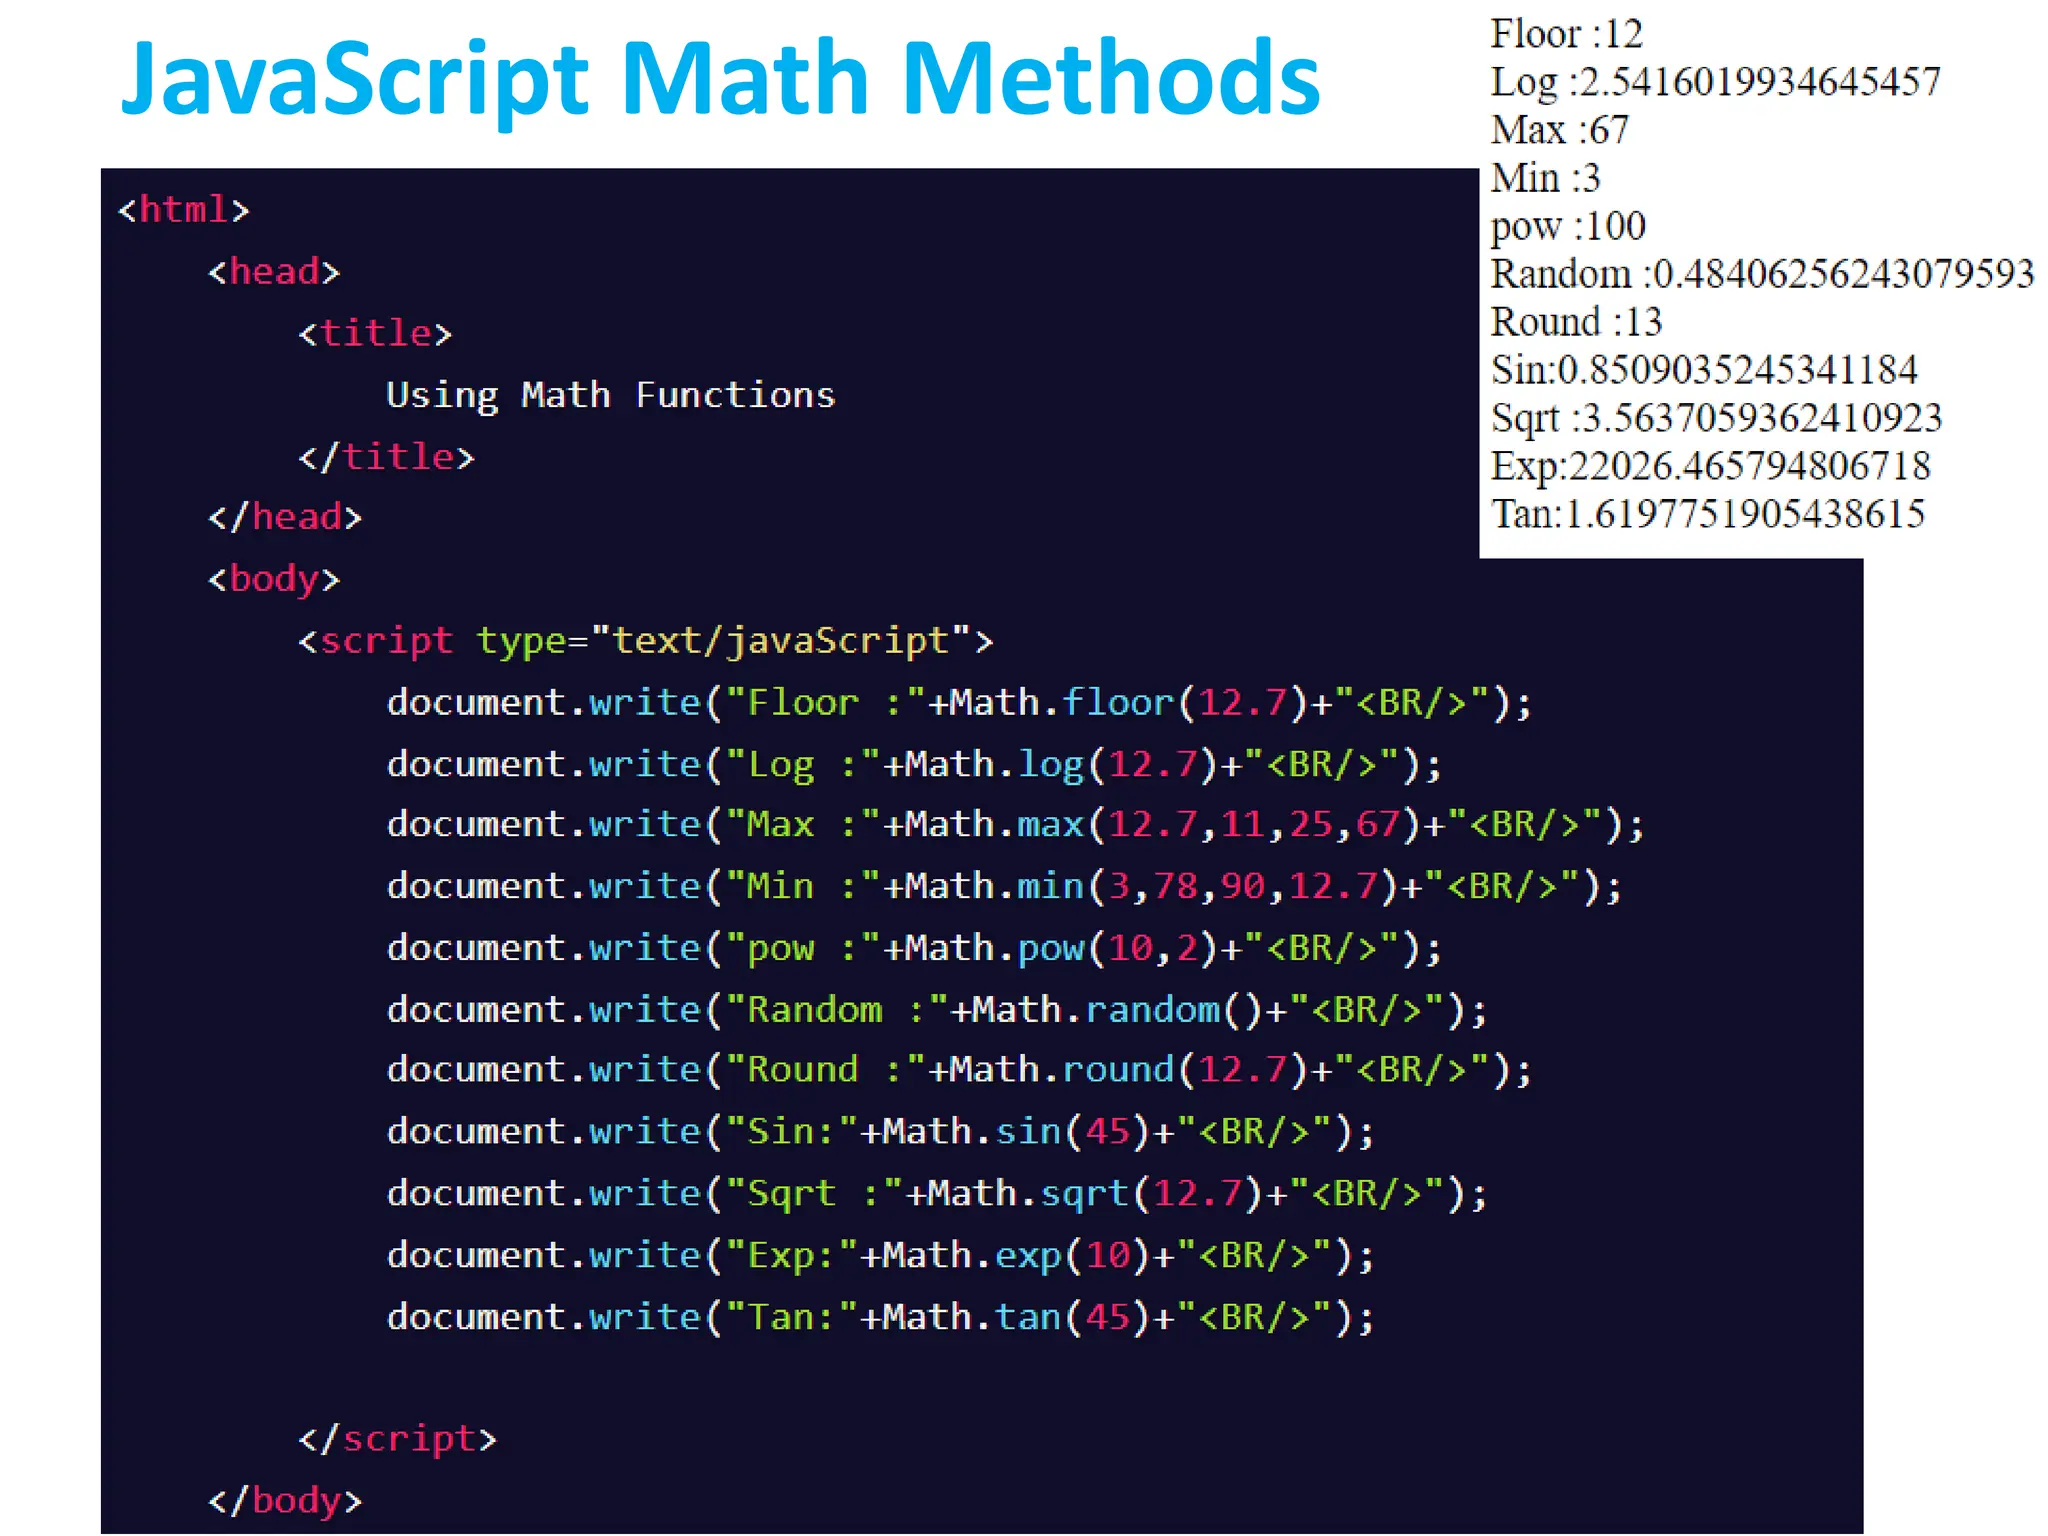Click the Math.random() code line
Image resolution: width=2048 pixels, height=1536 pixels.
tap(937, 1010)
